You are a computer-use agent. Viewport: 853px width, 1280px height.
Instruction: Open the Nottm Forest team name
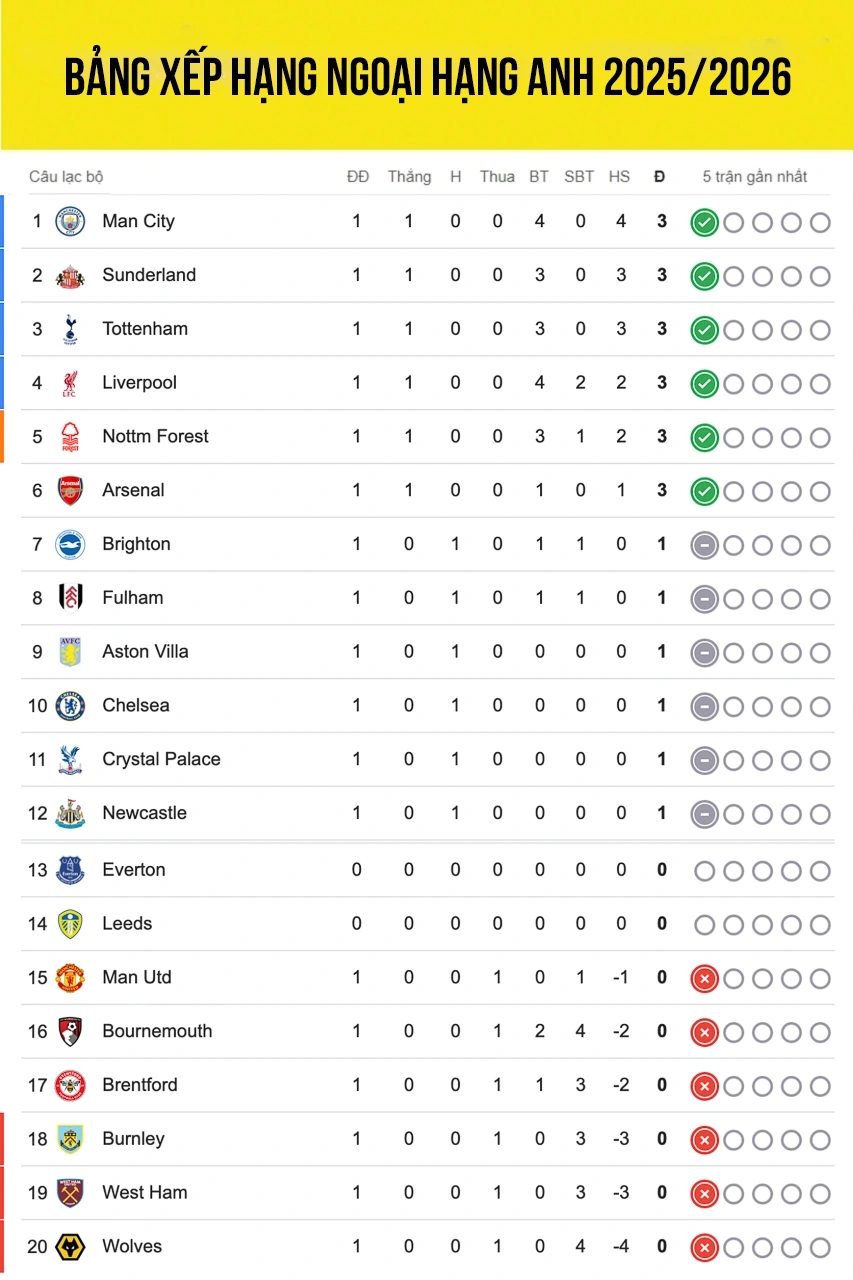[x=155, y=436]
